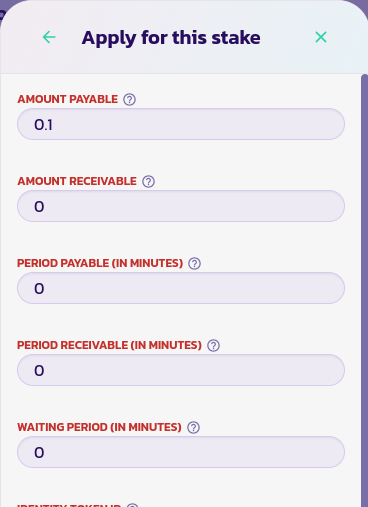This screenshot has width=368, height=507.
Task: Click the Apply for this stake heading
Action: (171, 38)
